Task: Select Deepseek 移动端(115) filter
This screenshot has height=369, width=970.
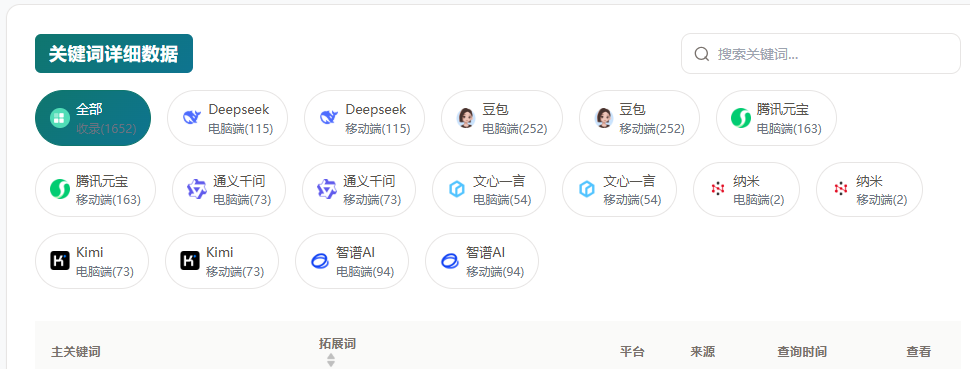Action: pos(364,118)
